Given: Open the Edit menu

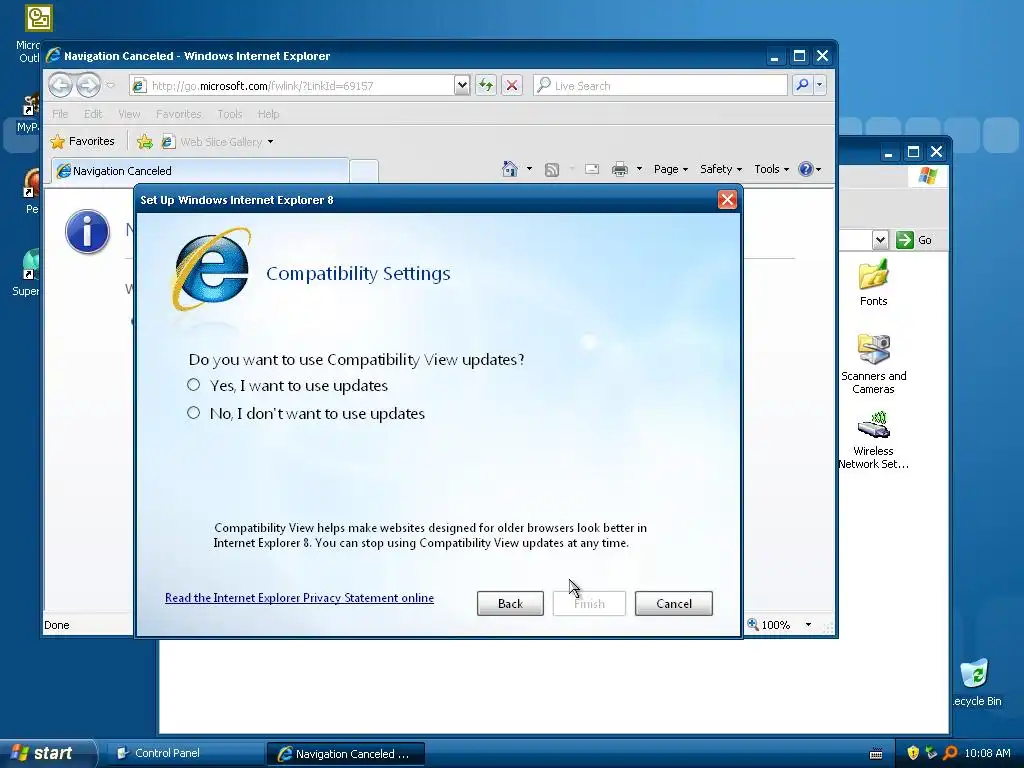Looking at the screenshot, I should (93, 114).
